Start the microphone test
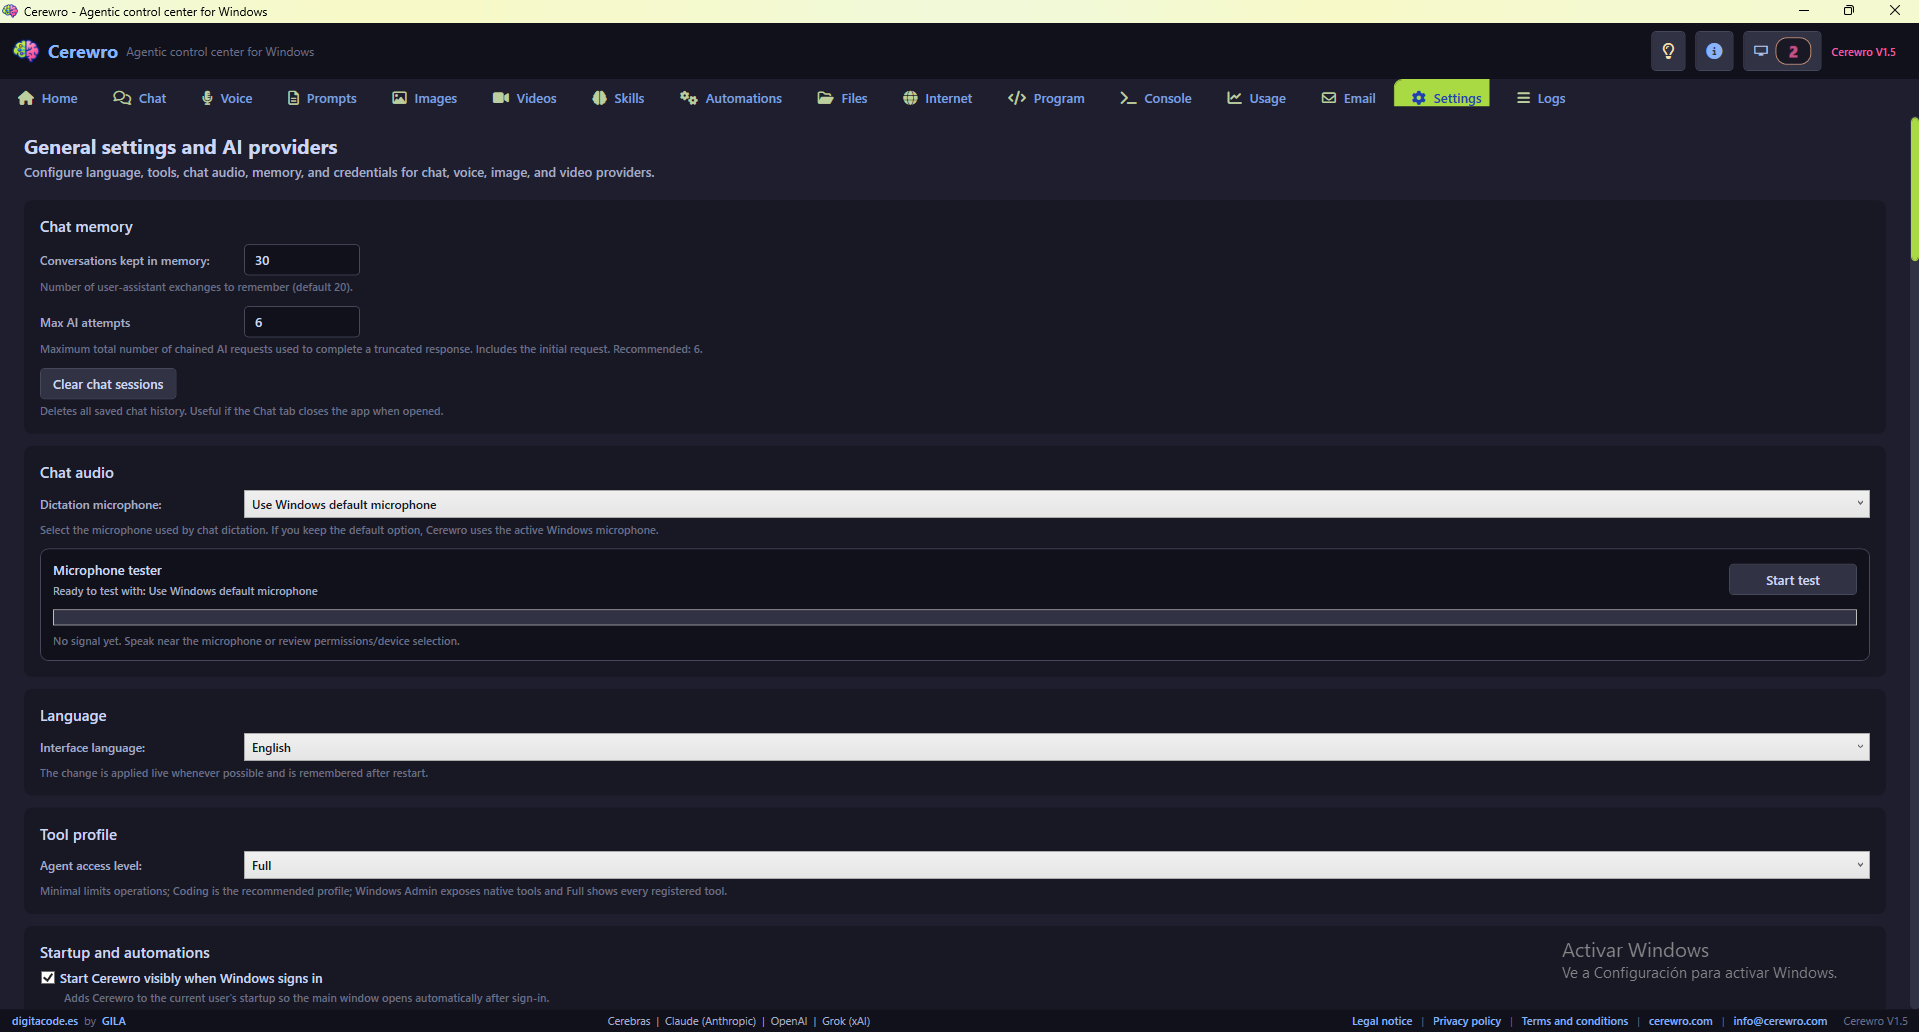Image resolution: width=1919 pixels, height=1032 pixels. pyautogui.click(x=1791, y=579)
